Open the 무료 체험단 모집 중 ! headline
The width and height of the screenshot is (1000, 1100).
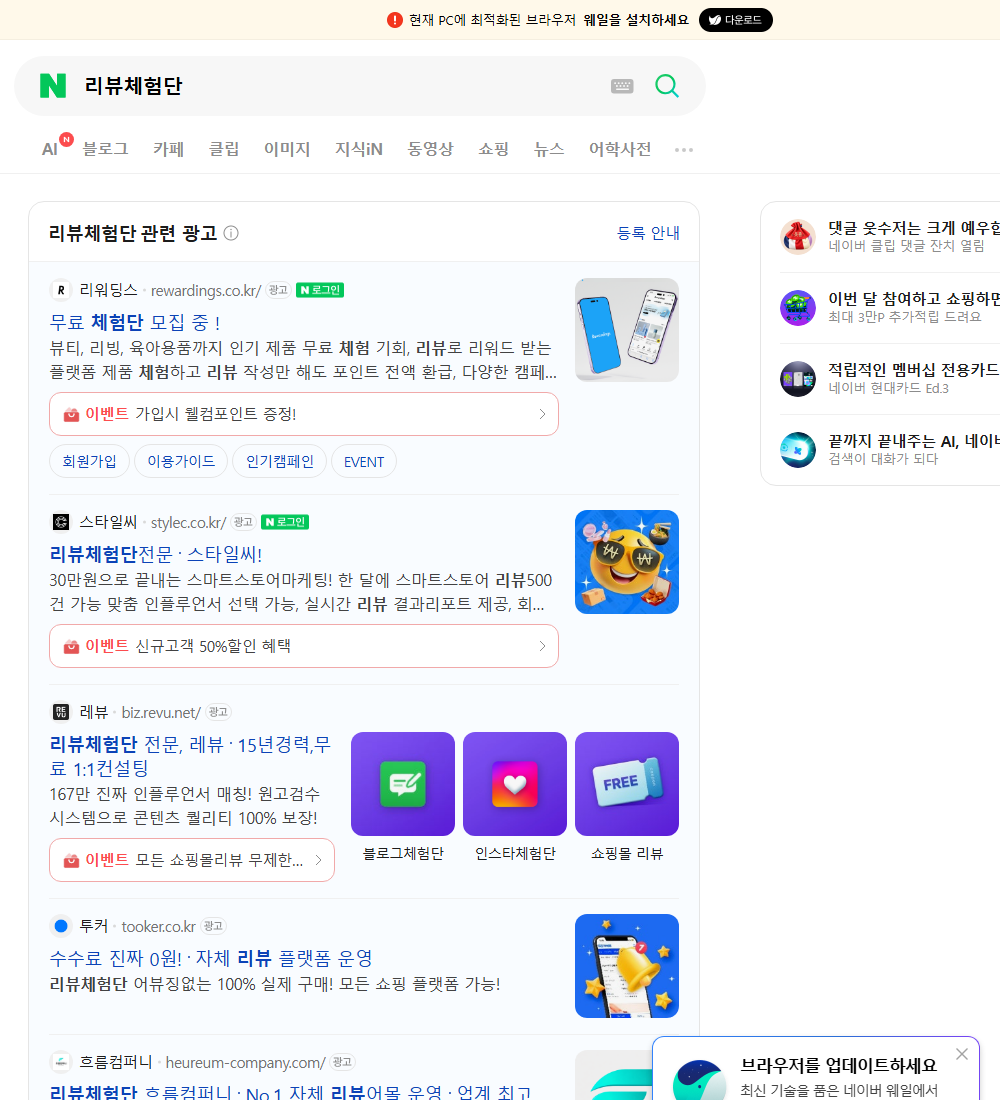(x=135, y=322)
